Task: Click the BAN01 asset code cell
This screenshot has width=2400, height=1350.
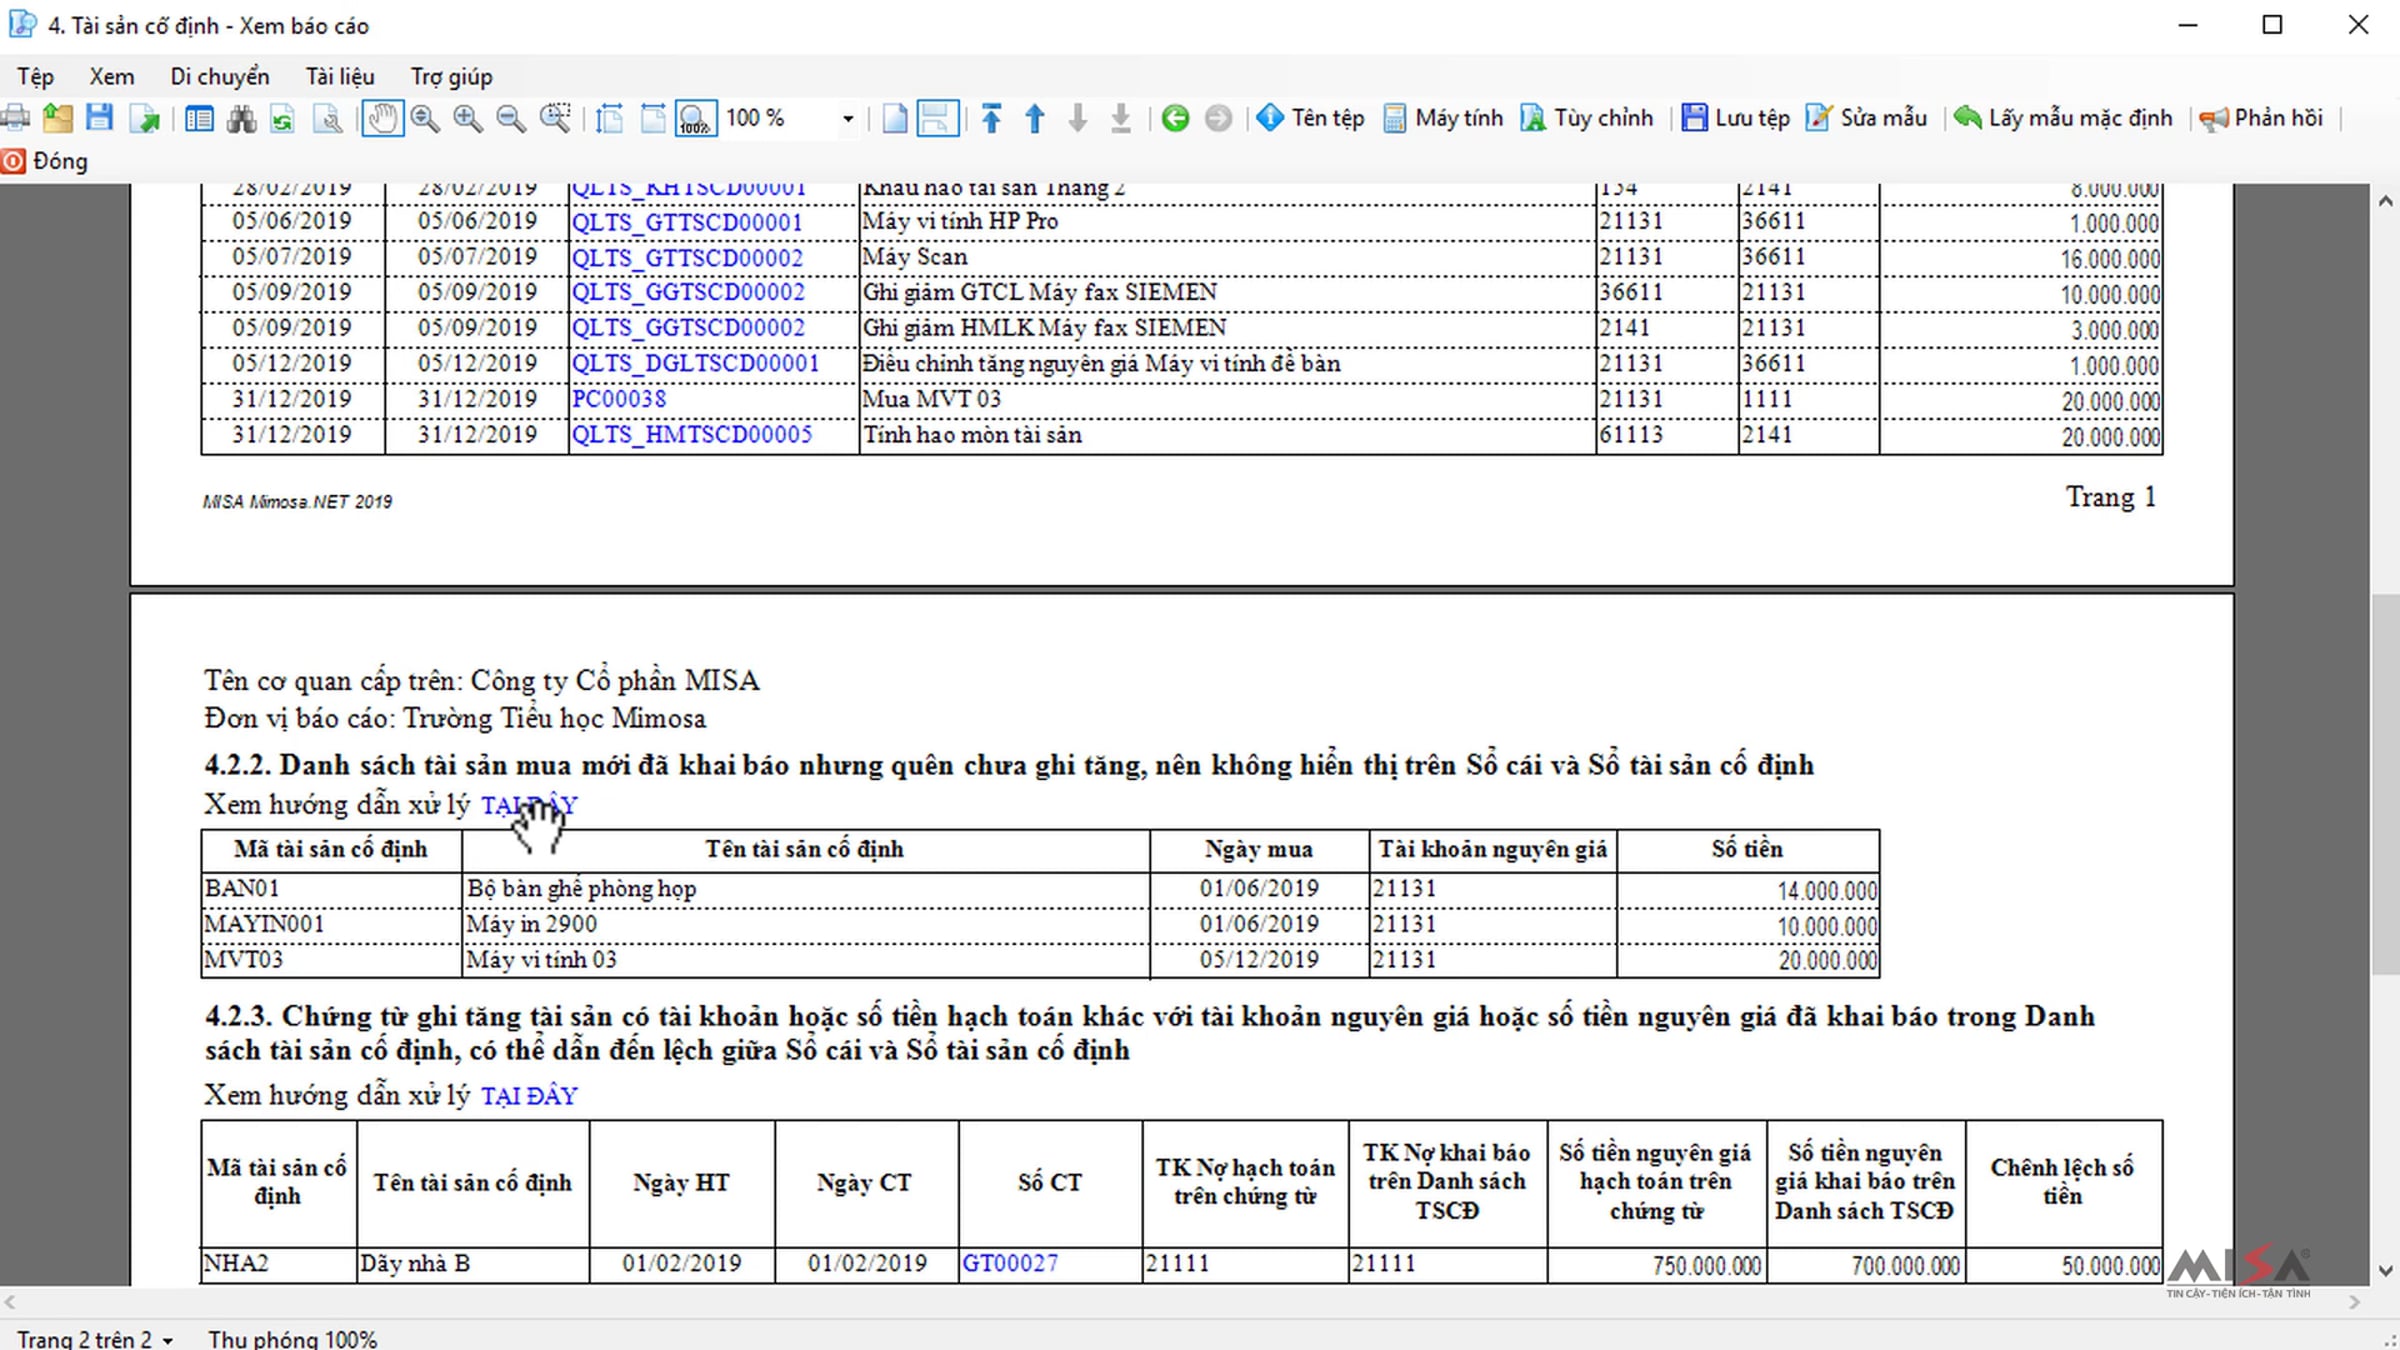Action: pyautogui.click(x=331, y=889)
